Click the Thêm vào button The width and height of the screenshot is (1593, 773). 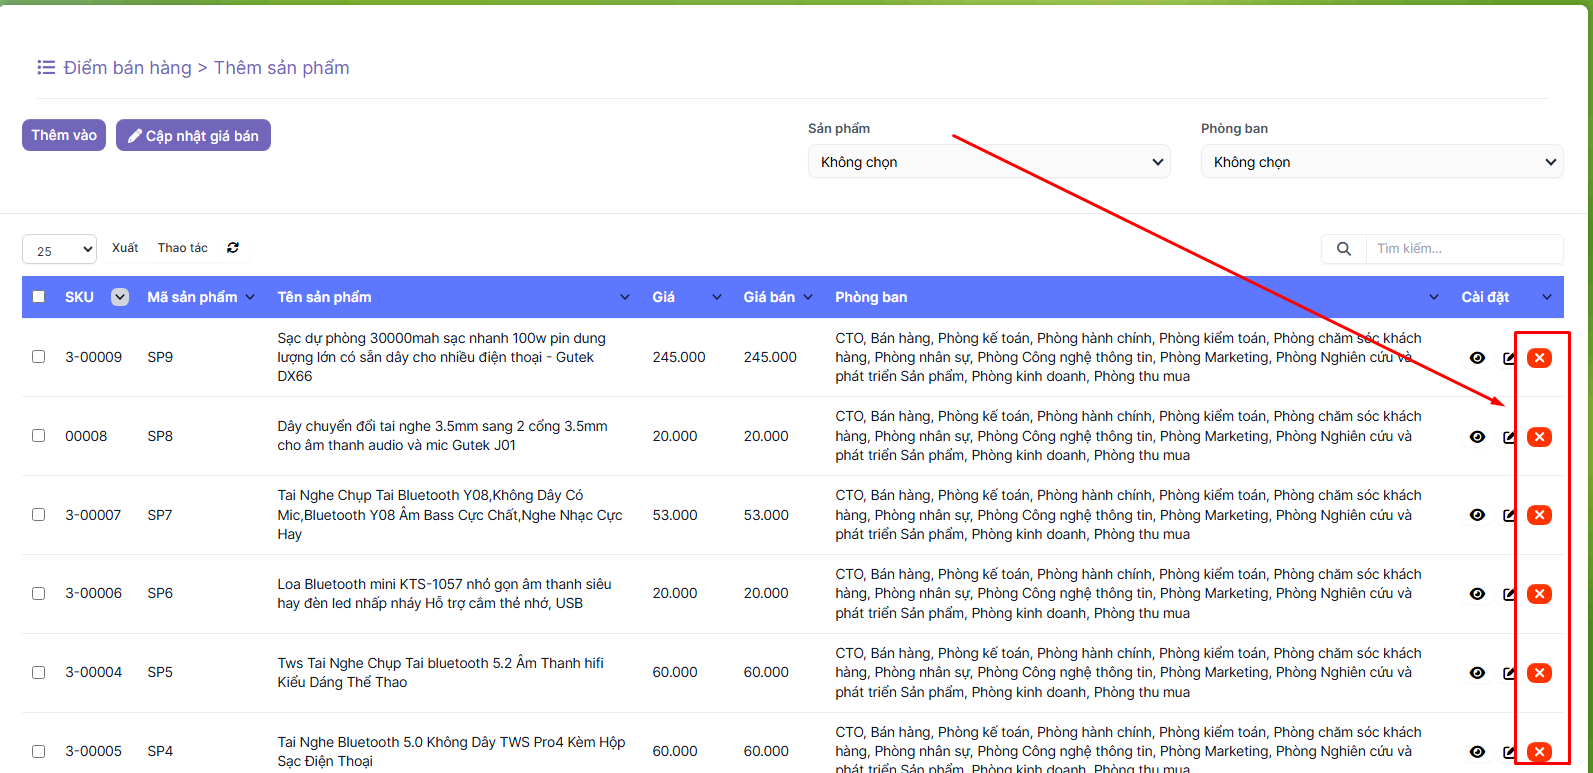click(x=64, y=135)
